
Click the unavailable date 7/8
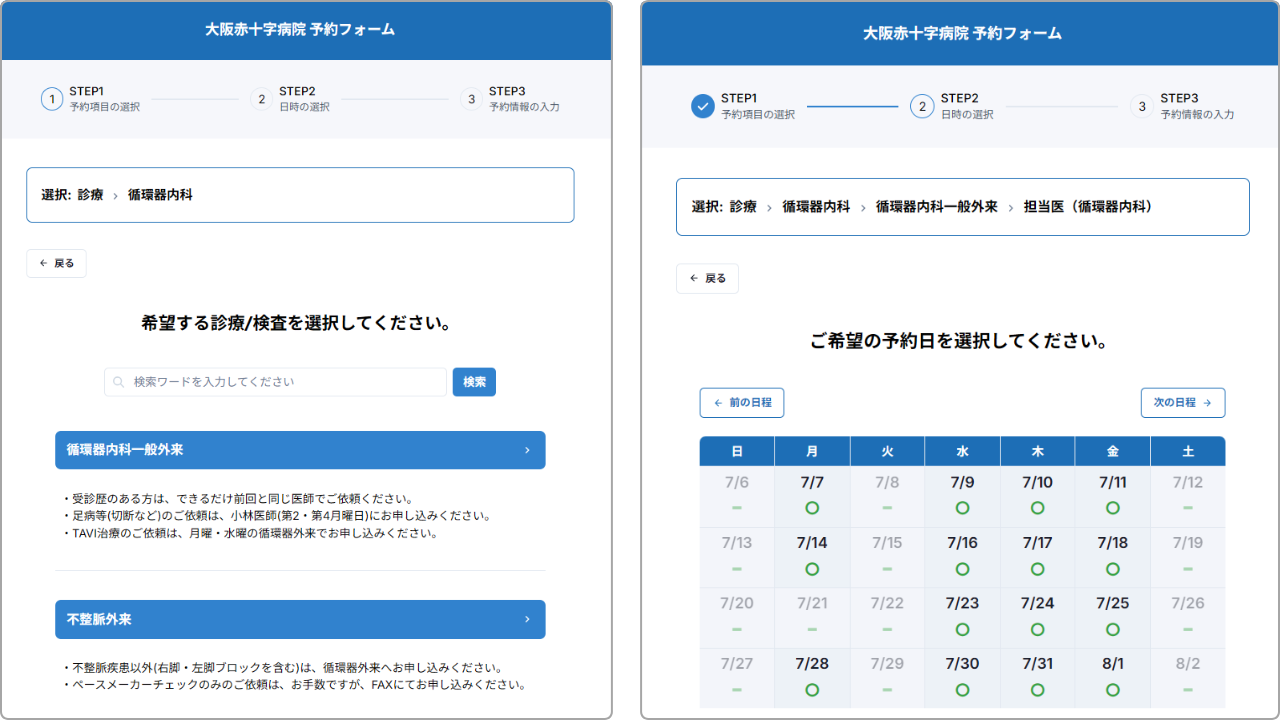[x=887, y=482]
